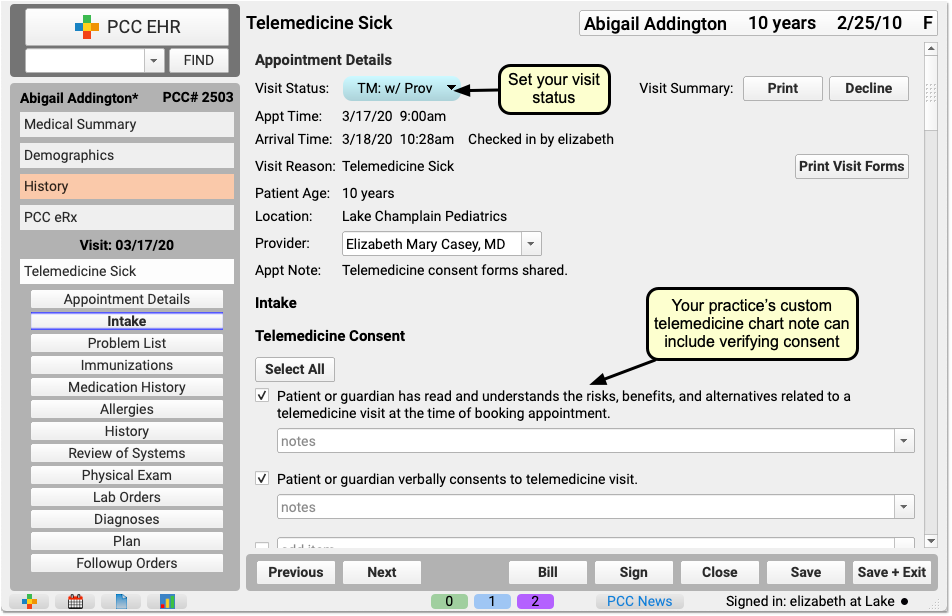This screenshot has height=616, width=952.
Task: Click Print Visit Forms
Action: click(x=852, y=166)
